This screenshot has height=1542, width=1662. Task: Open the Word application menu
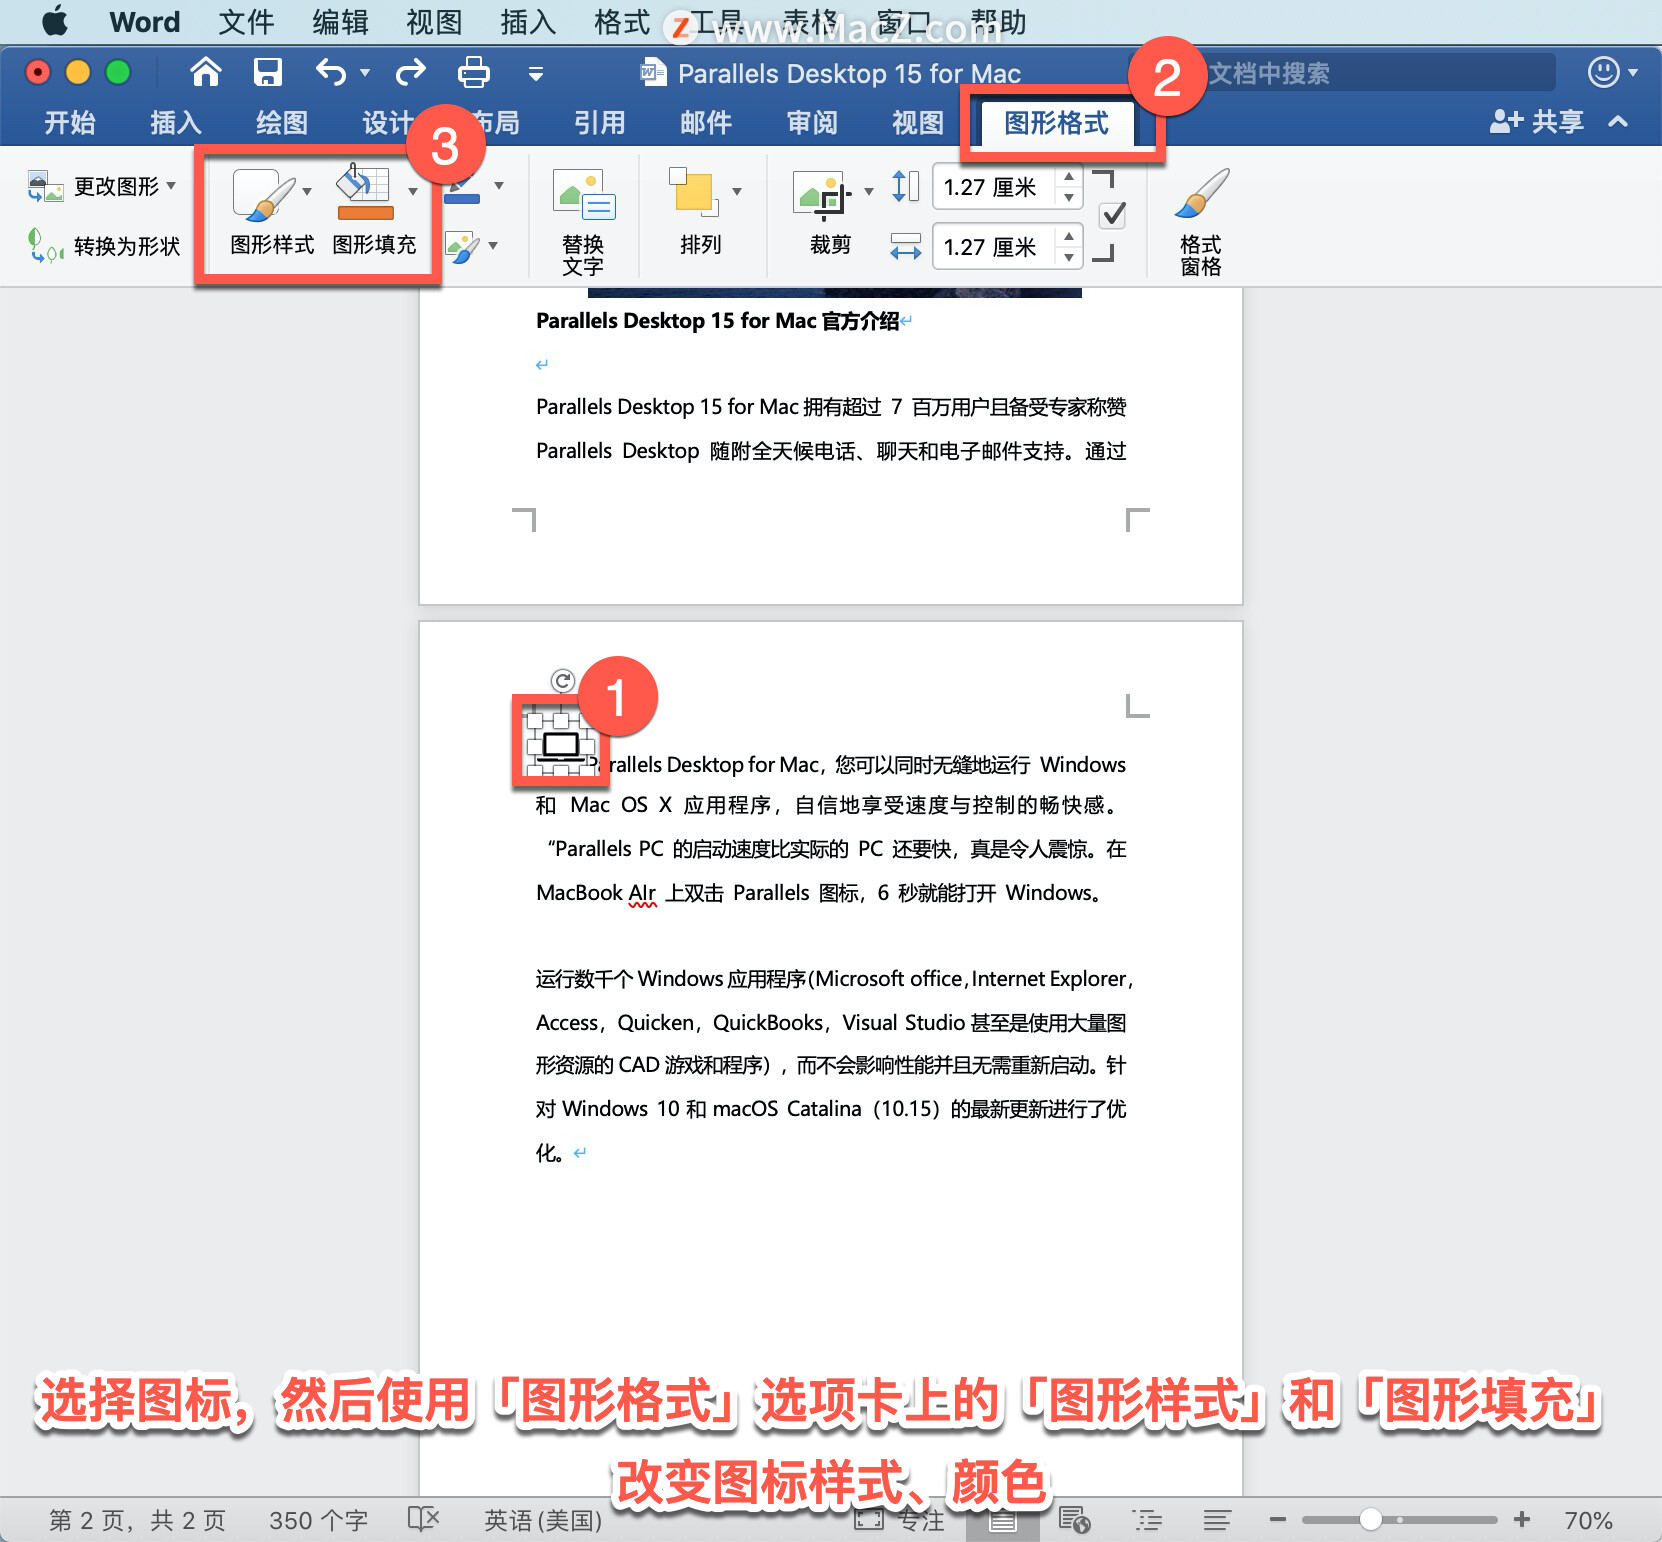point(145,21)
